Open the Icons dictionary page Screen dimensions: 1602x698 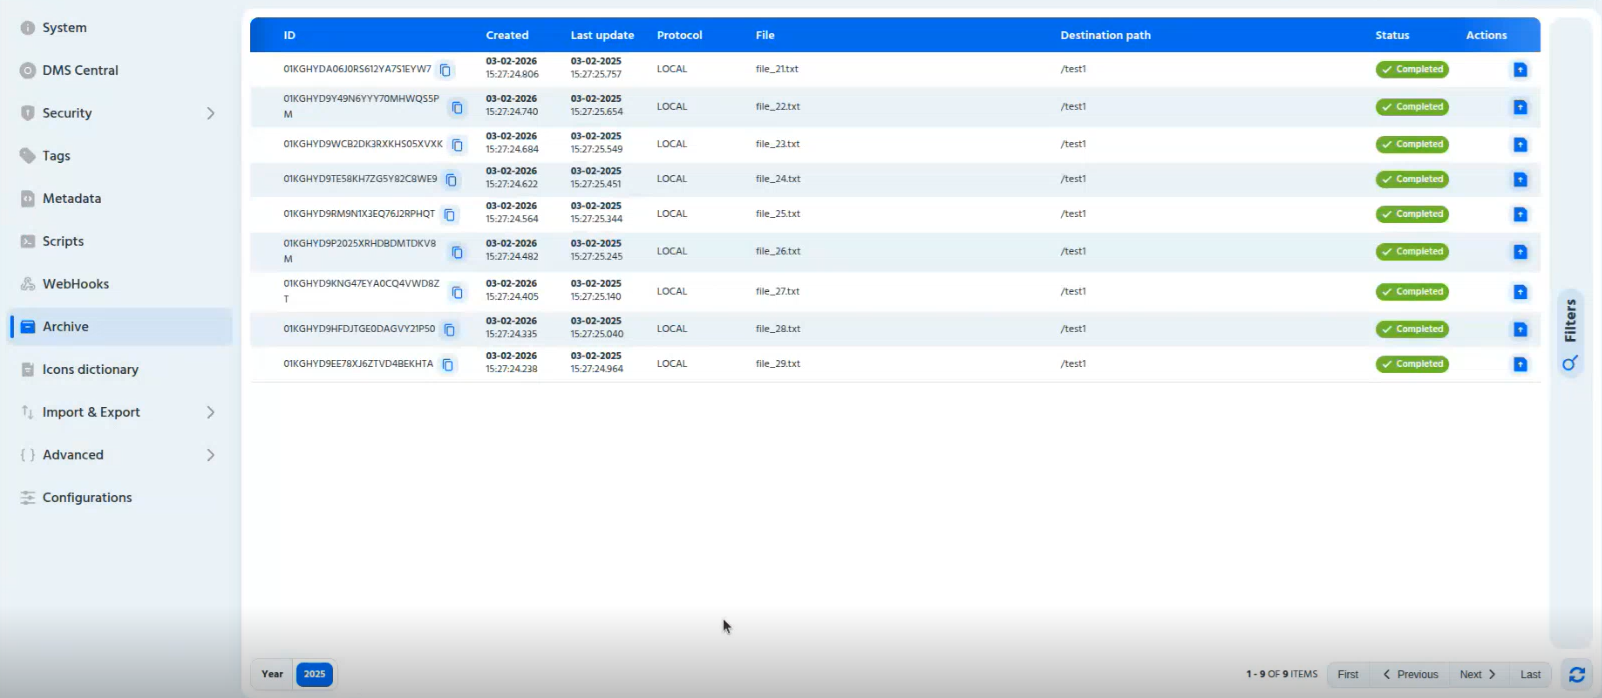click(x=90, y=369)
